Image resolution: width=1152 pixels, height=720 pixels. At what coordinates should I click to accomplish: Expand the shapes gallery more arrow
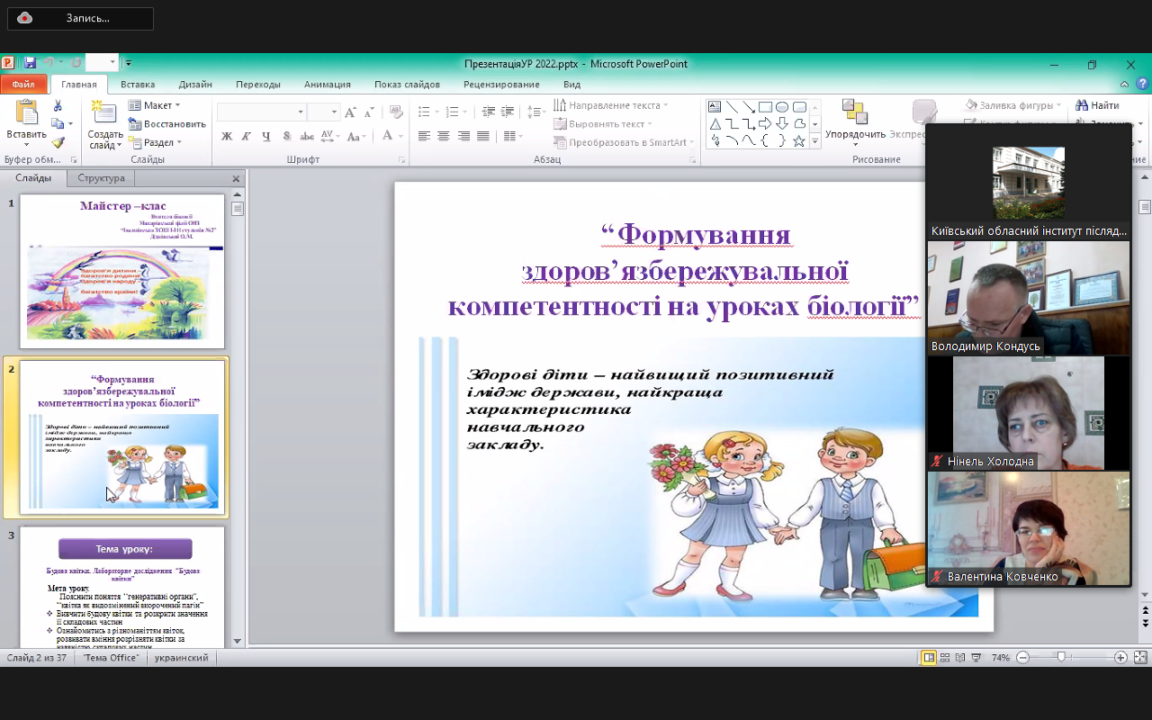tap(814, 141)
